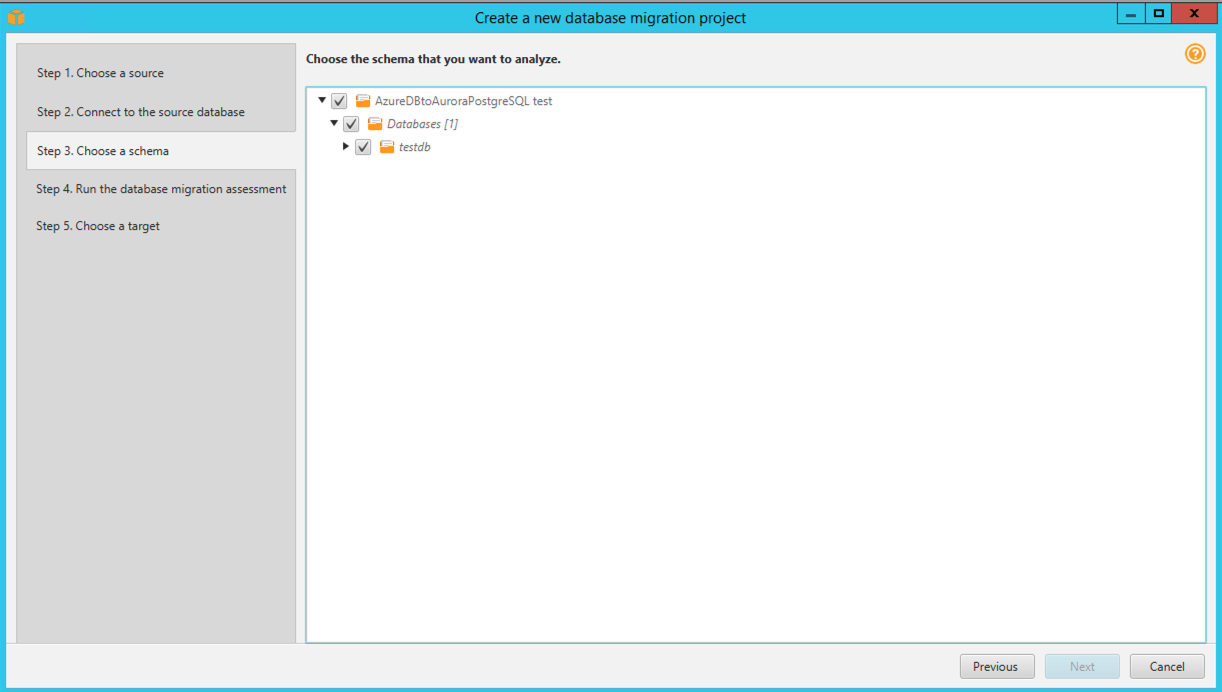Uncheck the AzureDBtoAuroraPostgreSQL test checkbox
This screenshot has height=692, width=1222.
point(339,100)
